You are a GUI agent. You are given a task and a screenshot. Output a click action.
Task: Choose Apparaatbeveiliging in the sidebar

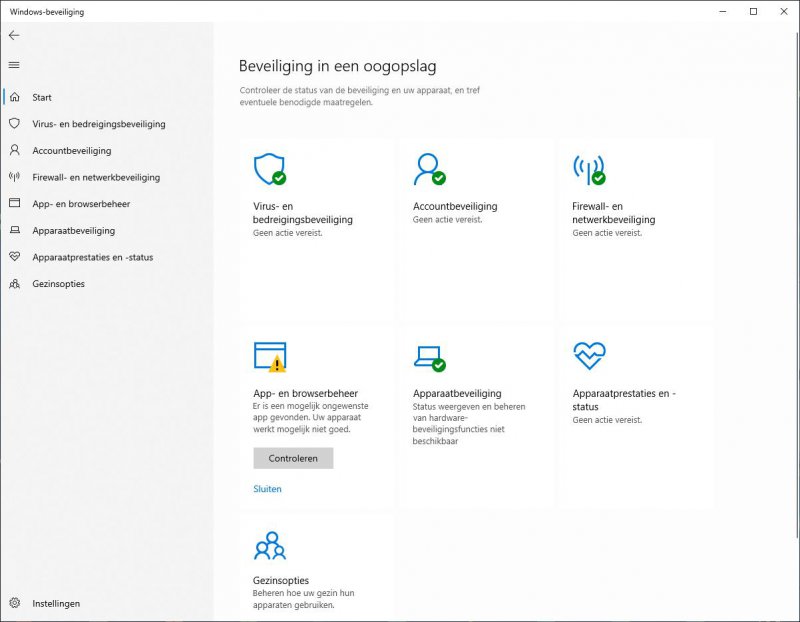point(73,231)
